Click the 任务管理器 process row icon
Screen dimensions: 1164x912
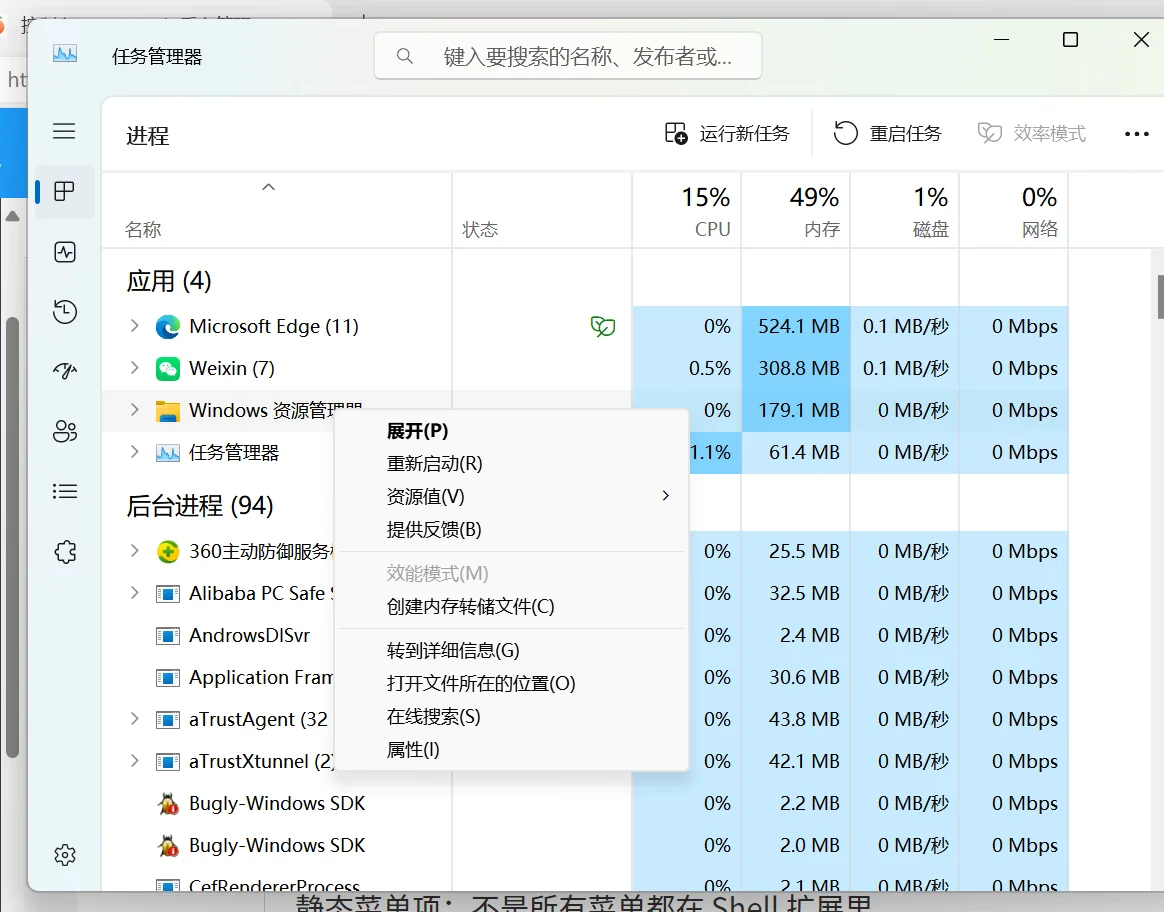[168, 453]
